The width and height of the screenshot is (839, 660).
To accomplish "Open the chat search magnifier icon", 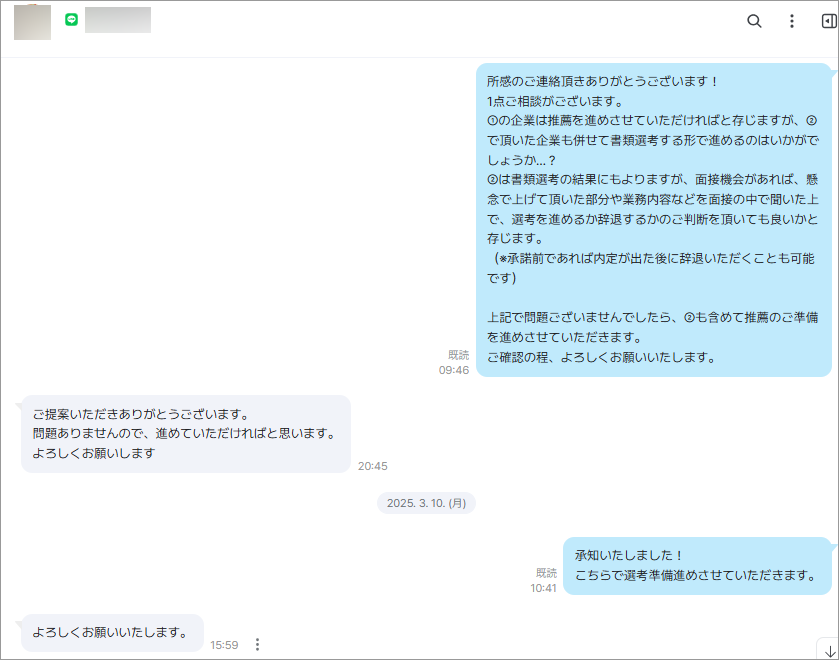I will coord(755,21).
